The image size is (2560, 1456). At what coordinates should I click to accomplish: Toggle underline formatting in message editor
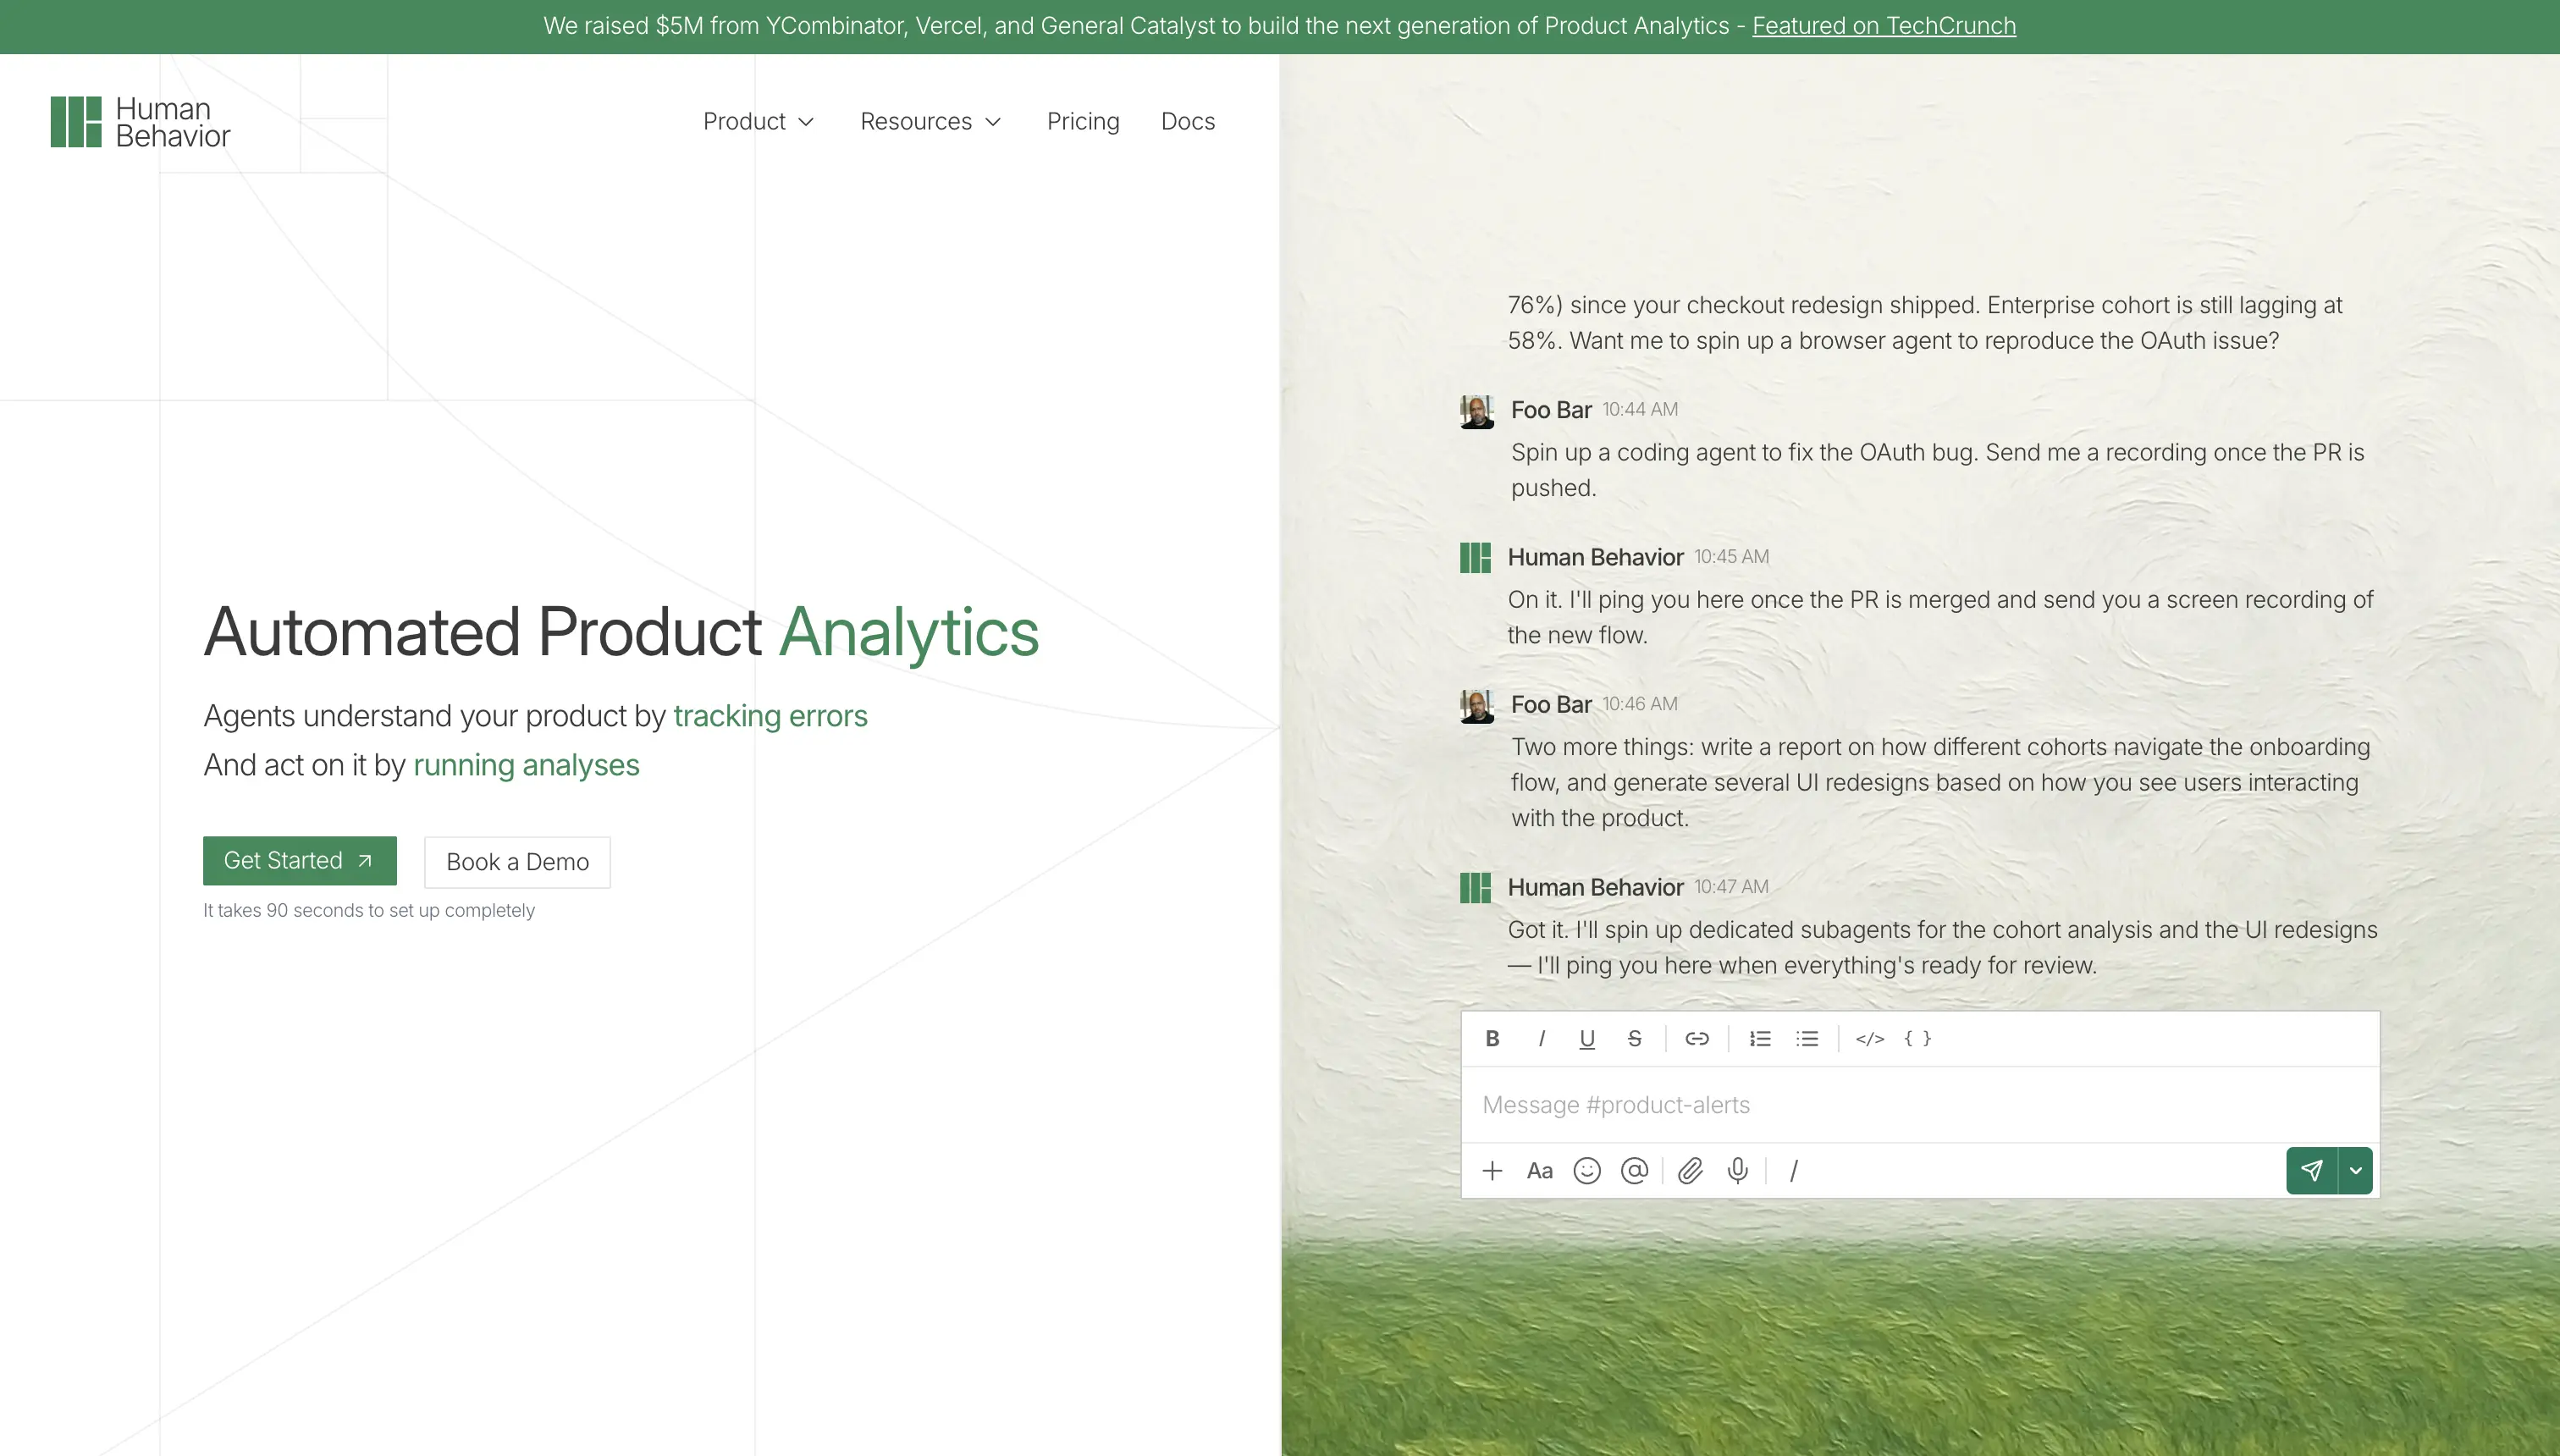[1587, 1038]
